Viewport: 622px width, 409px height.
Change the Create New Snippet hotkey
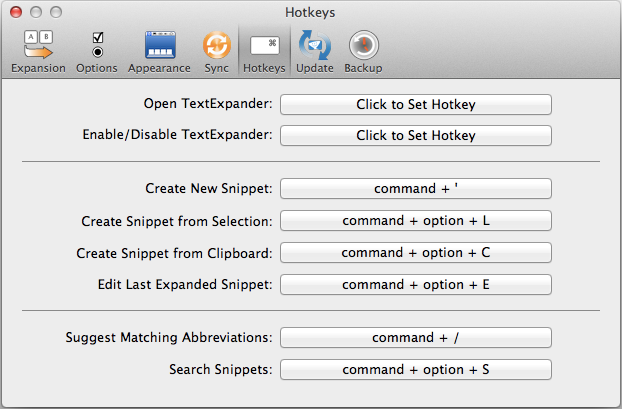coord(415,188)
